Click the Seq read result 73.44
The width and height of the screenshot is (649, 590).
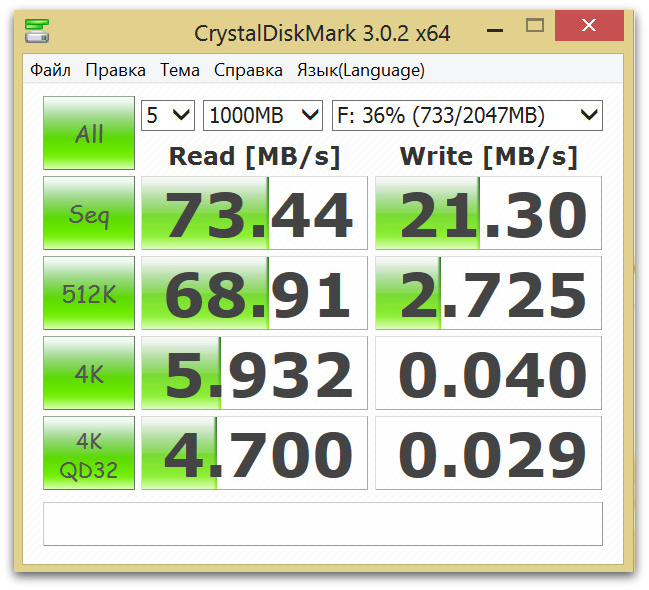click(255, 213)
